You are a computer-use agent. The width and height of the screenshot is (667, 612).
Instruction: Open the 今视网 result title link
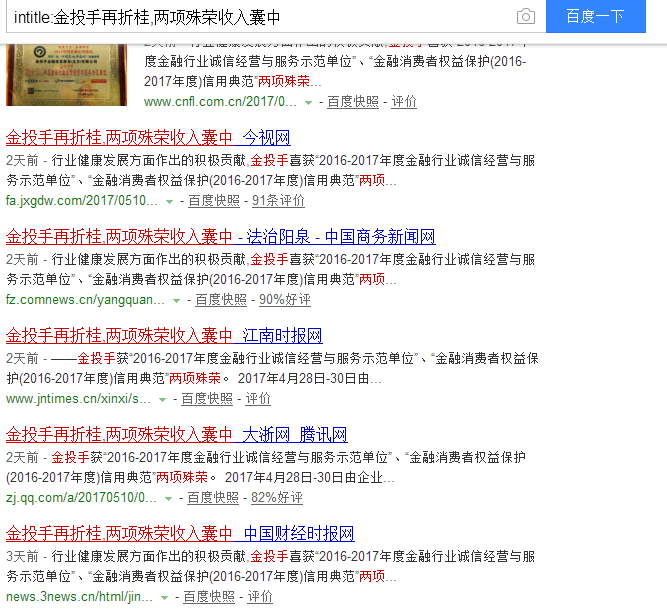(148, 137)
